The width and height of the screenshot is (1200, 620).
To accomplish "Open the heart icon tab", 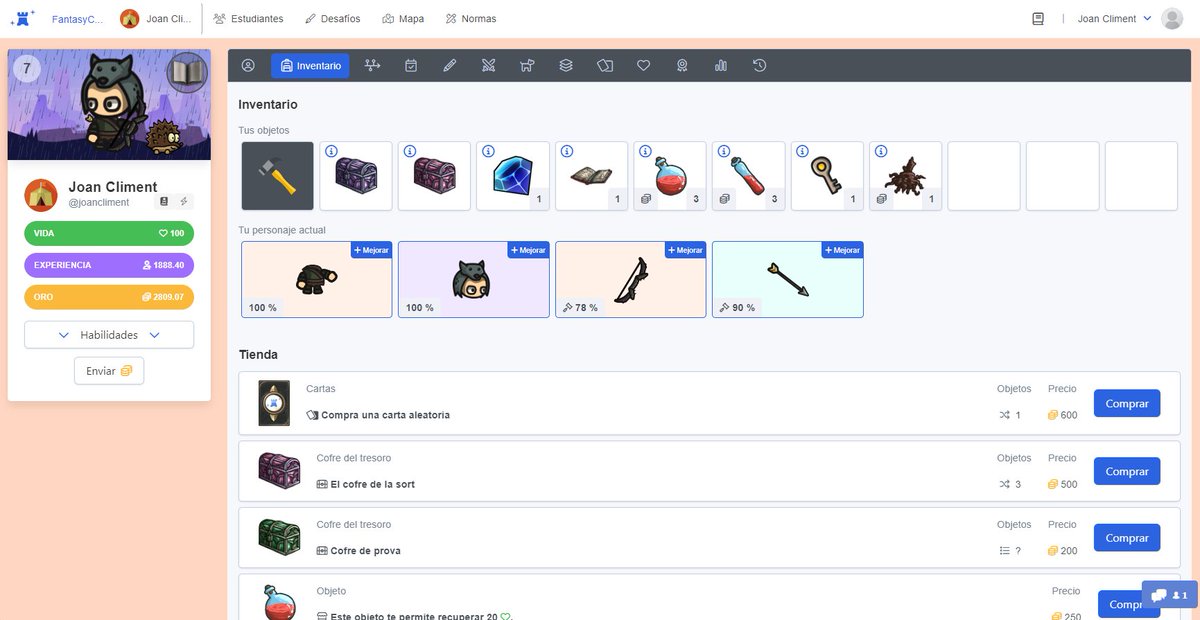I will pyautogui.click(x=644, y=66).
